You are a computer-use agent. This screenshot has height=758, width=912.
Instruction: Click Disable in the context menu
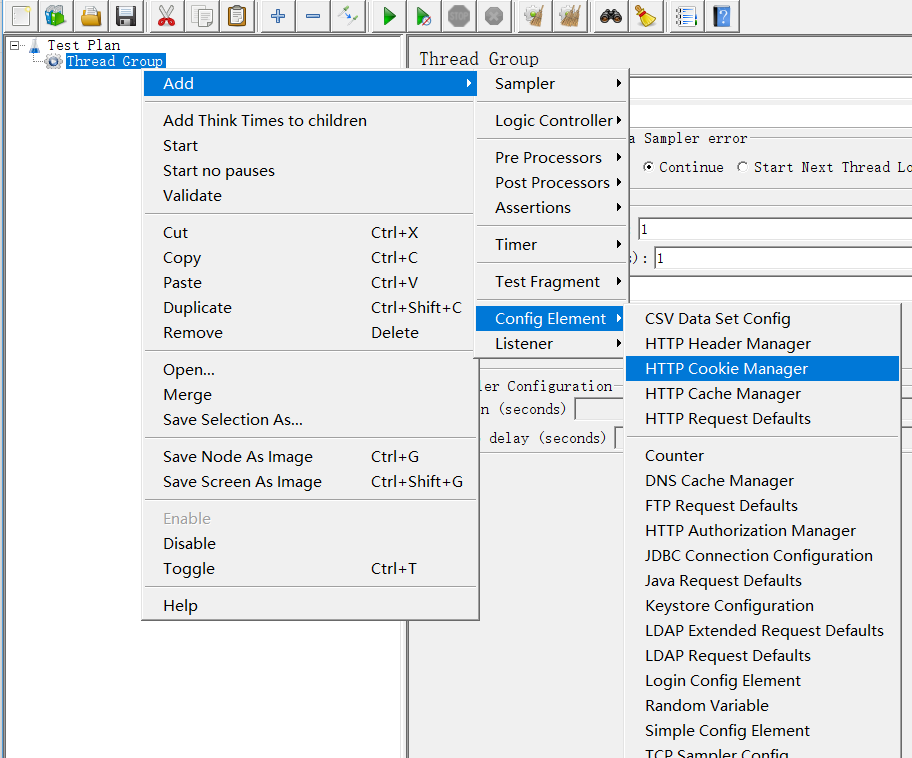(x=310, y=544)
